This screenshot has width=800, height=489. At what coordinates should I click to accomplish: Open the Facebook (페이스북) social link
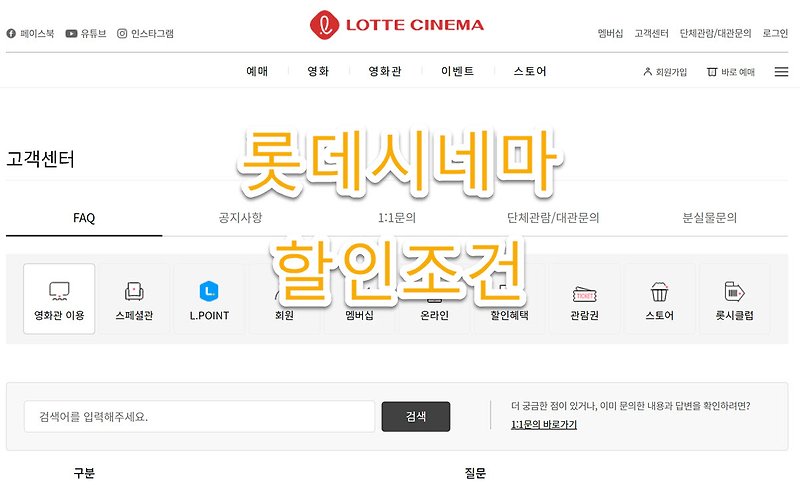30,34
